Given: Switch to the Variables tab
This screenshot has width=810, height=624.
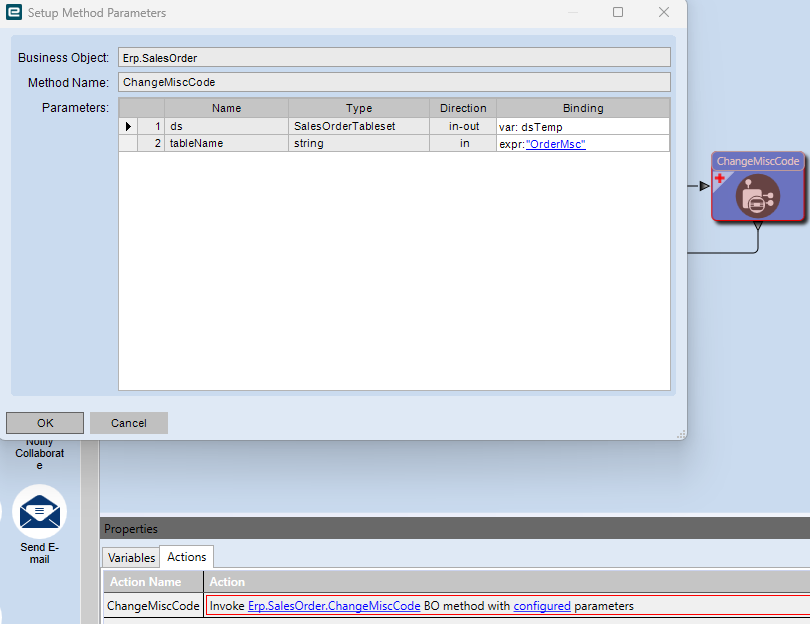Looking at the screenshot, I should coord(131,557).
